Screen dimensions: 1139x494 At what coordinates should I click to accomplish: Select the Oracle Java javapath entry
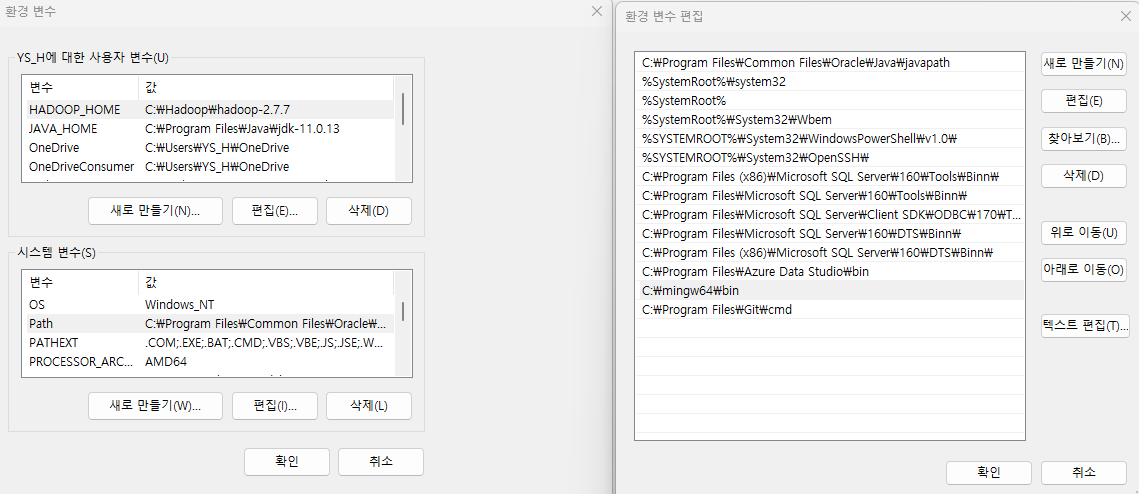(x=830, y=63)
